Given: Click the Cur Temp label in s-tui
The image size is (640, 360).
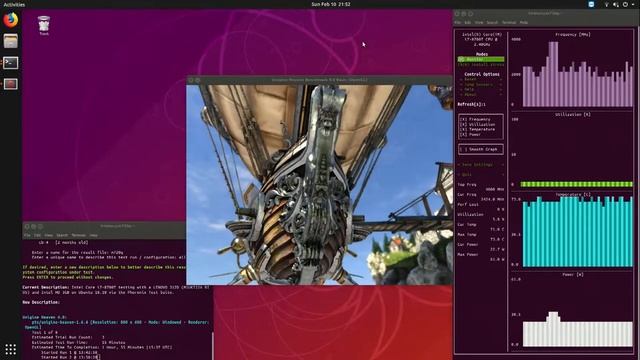Looking at the screenshot, I should pyautogui.click(x=467, y=224).
